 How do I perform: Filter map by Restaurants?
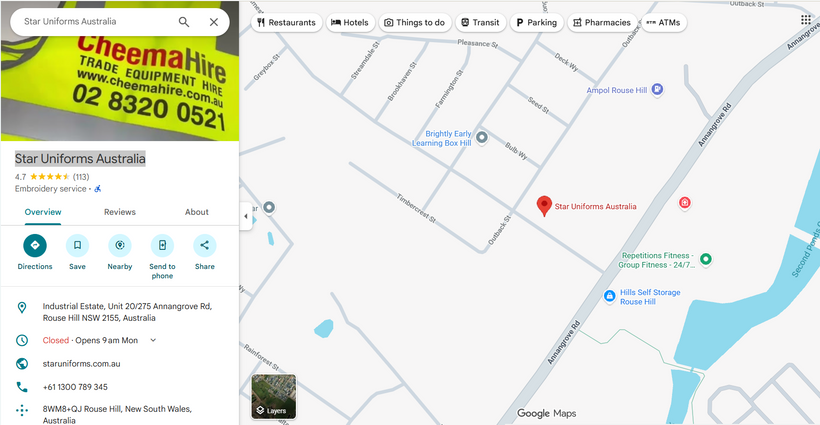tap(287, 22)
